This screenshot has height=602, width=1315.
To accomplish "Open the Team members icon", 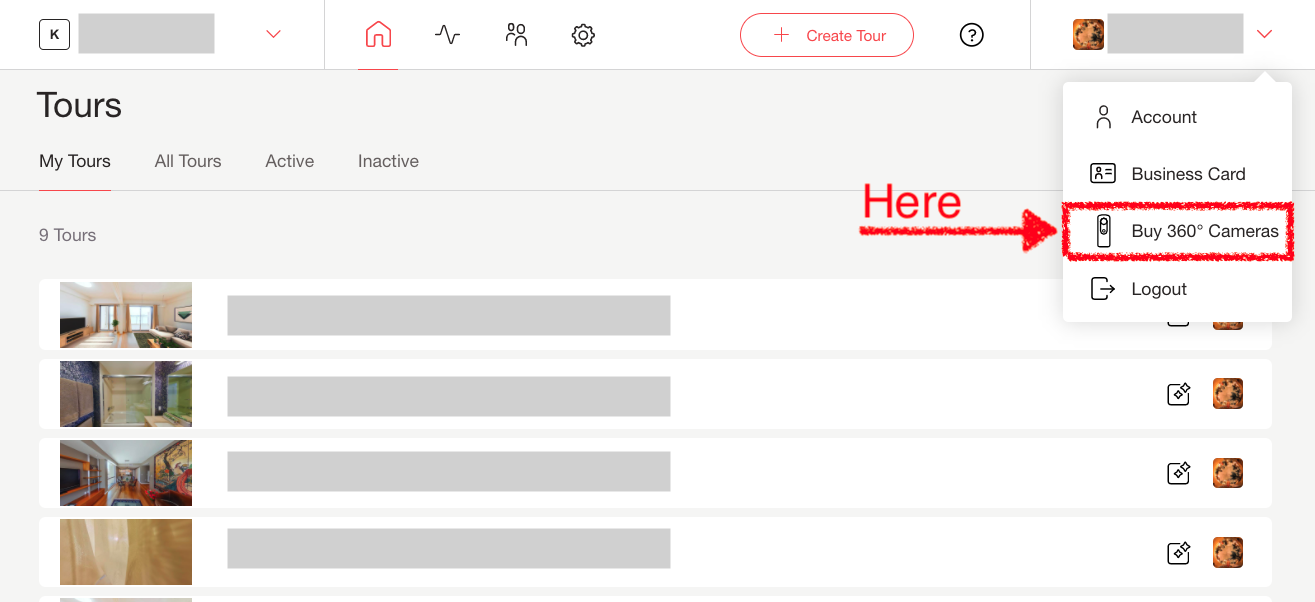I will [516, 35].
